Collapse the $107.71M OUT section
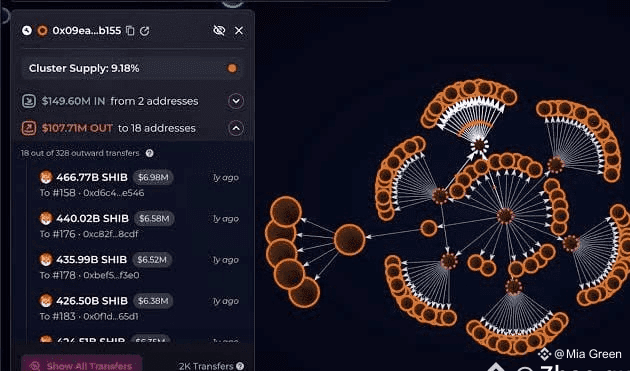This screenshot has height=371, width=630. [x=236, y=128]
